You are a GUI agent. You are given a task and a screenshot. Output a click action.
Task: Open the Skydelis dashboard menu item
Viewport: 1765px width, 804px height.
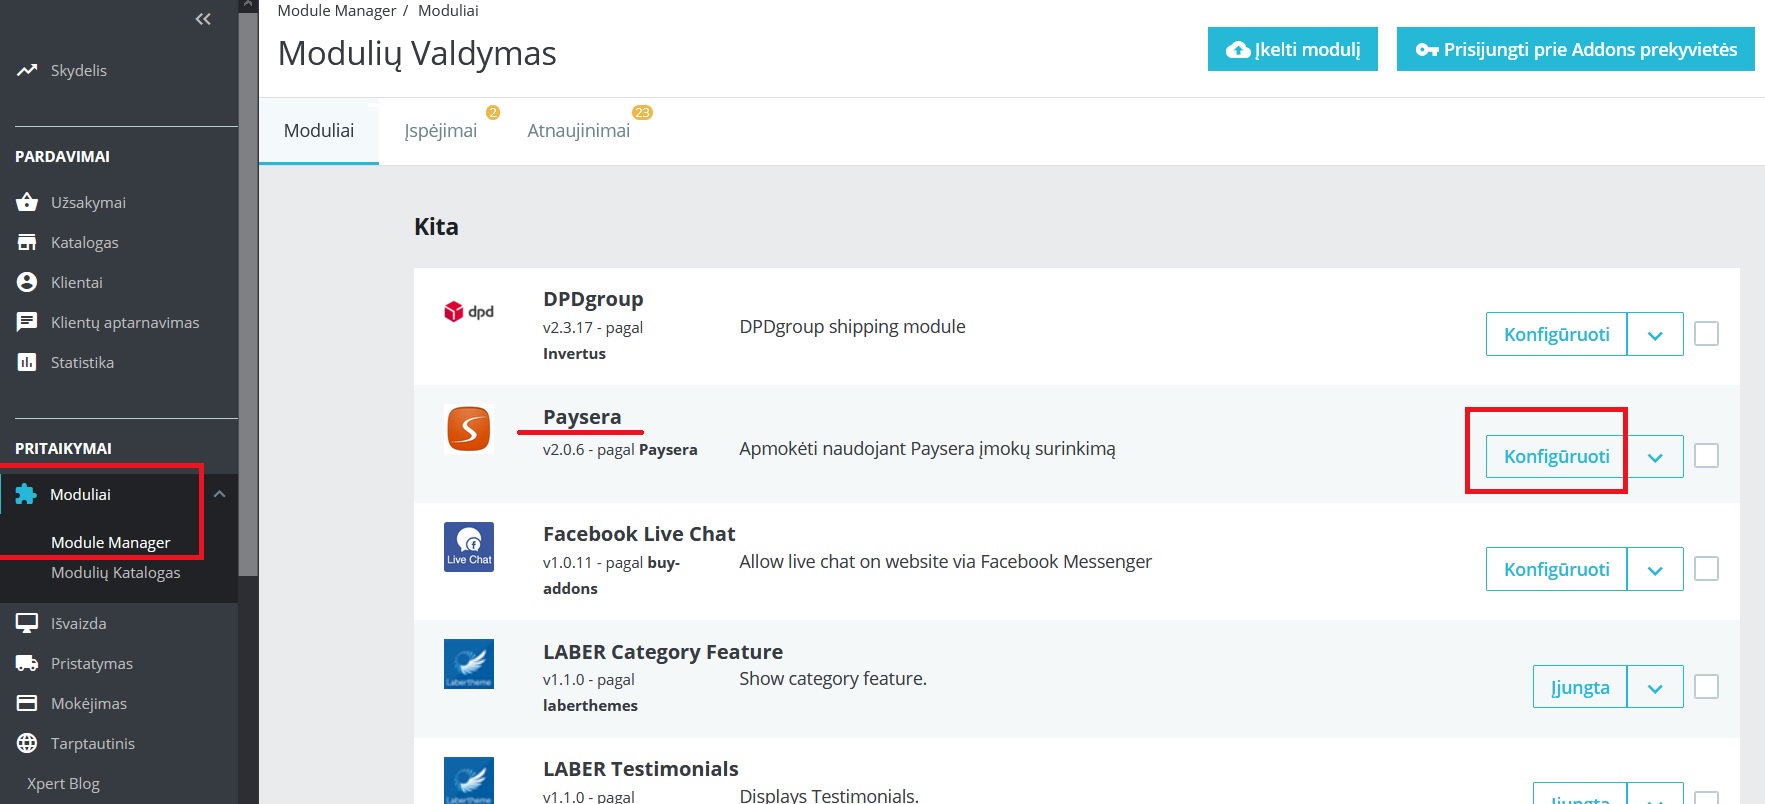pos(79,70)
